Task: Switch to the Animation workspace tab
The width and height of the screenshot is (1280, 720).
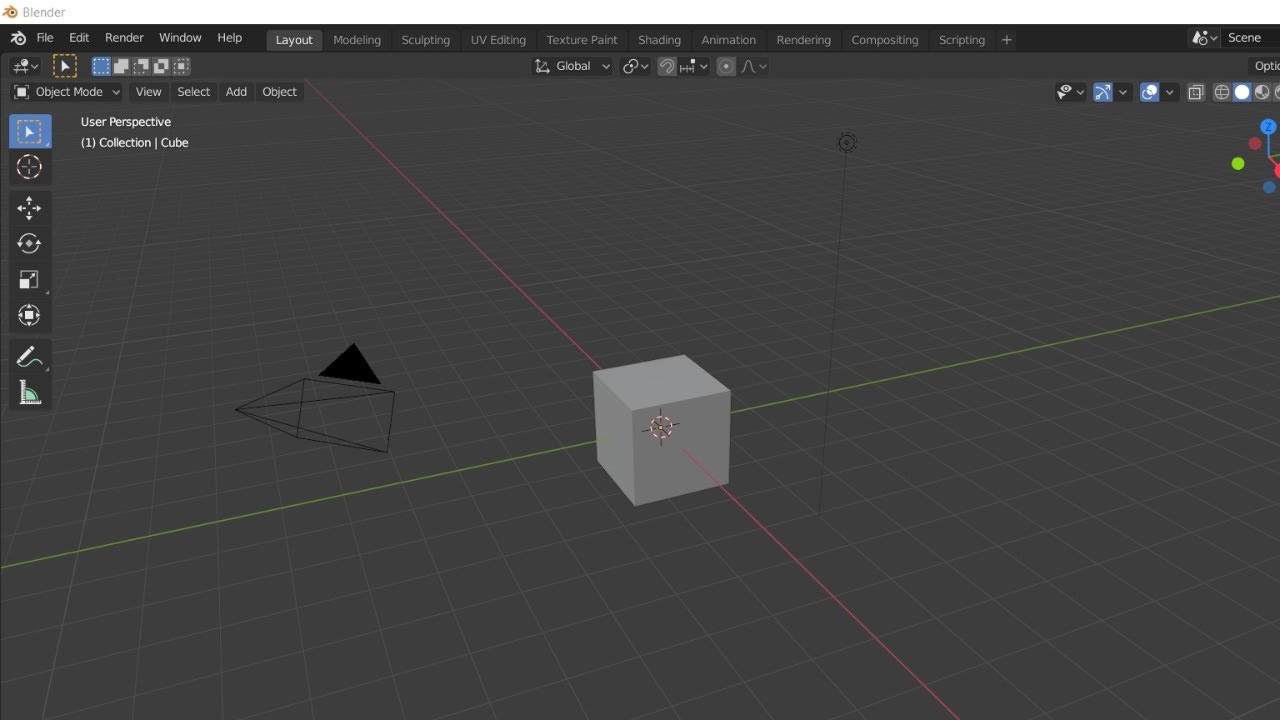Action: pos(728,40)
